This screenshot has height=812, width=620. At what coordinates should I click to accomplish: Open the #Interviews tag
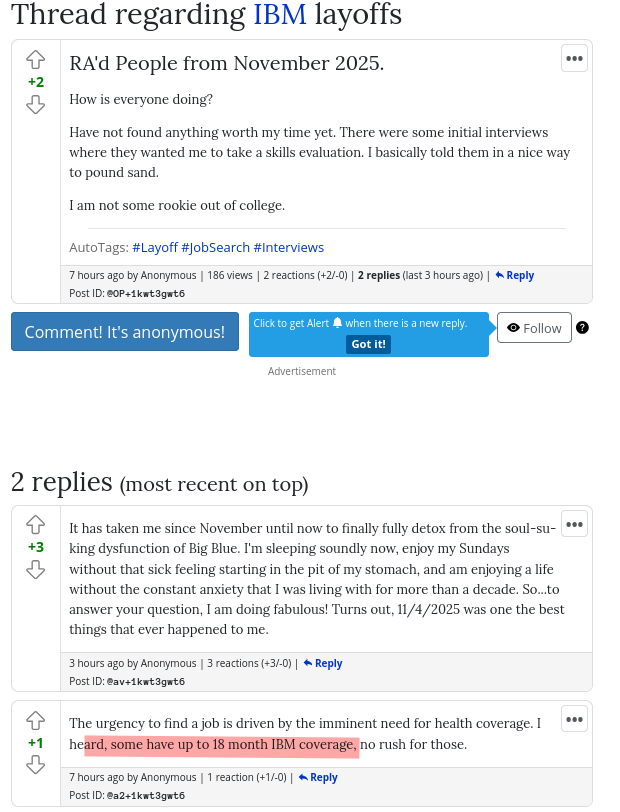289,248
